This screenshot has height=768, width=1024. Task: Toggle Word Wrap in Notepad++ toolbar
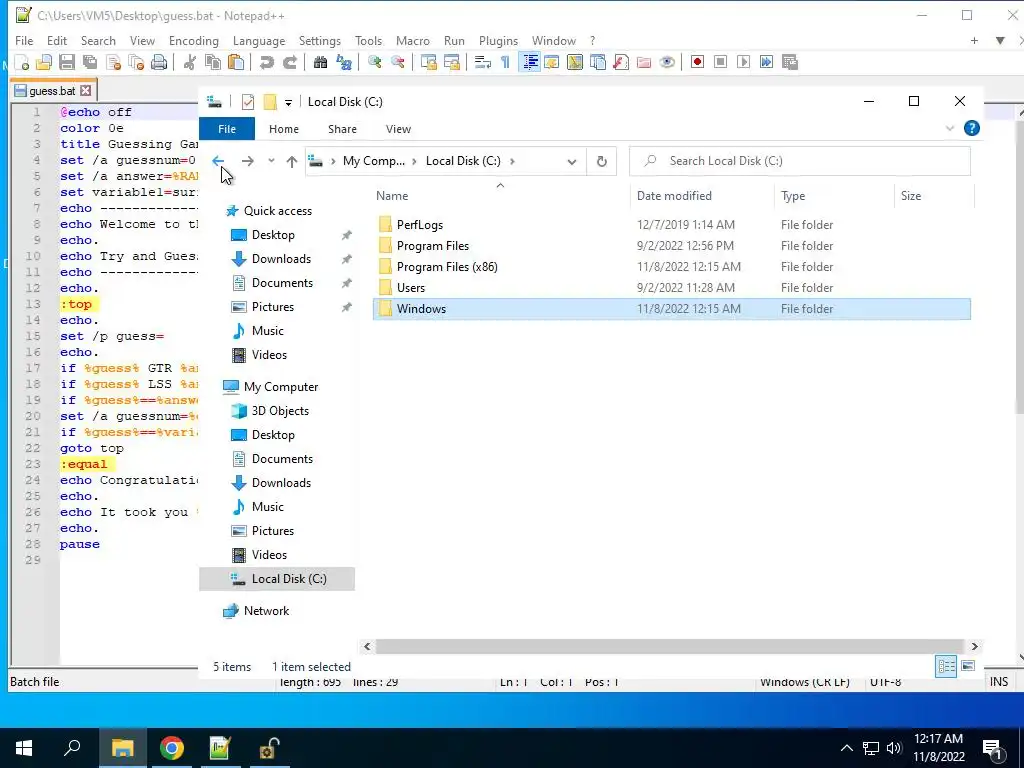point(483,62)
